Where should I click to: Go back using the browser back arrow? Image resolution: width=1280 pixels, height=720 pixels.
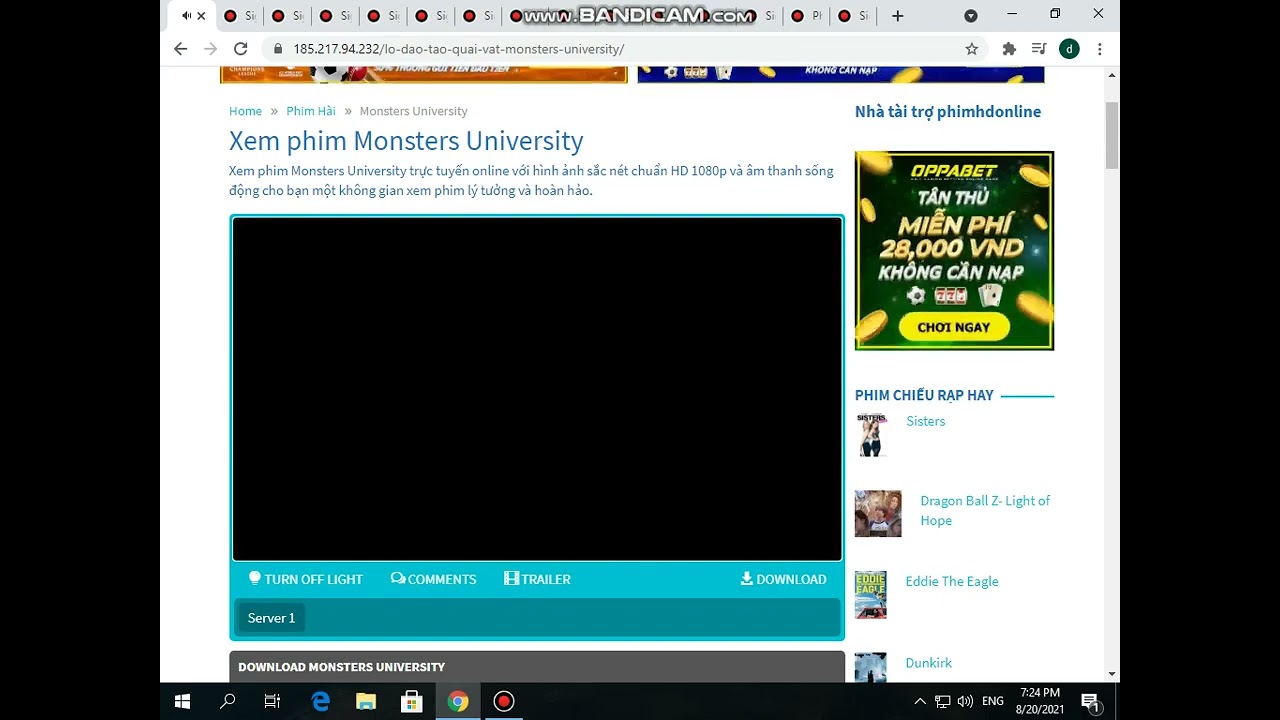180,48
